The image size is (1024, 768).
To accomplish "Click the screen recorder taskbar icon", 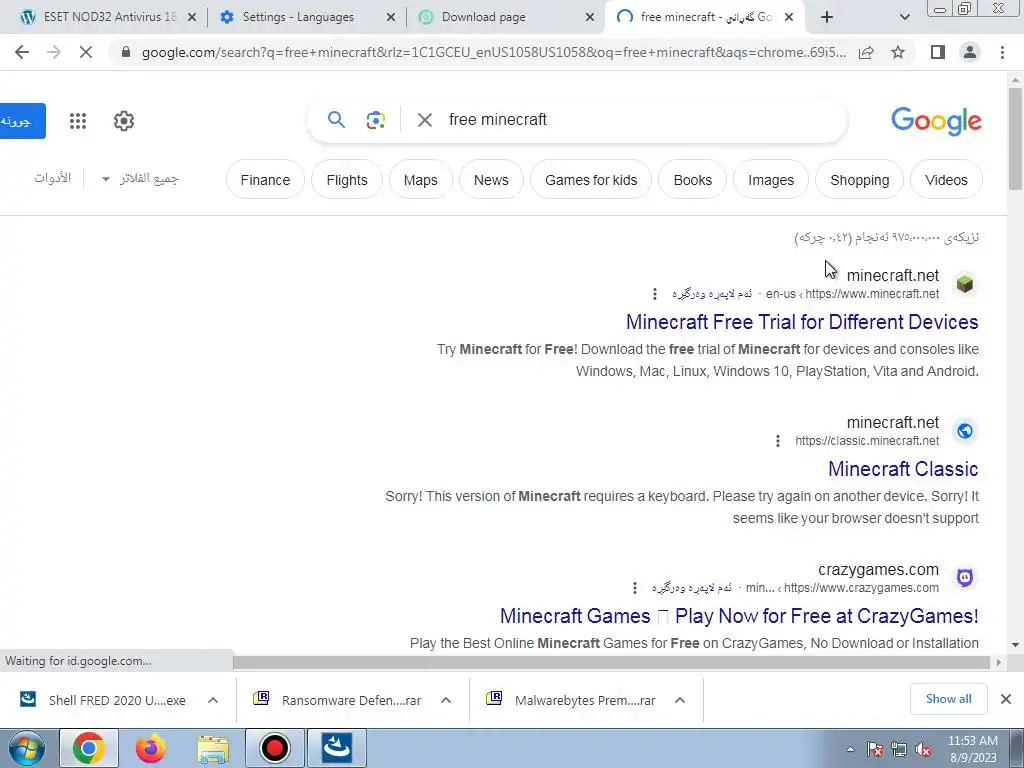I will pyautogui.click(x=274, y=748).
